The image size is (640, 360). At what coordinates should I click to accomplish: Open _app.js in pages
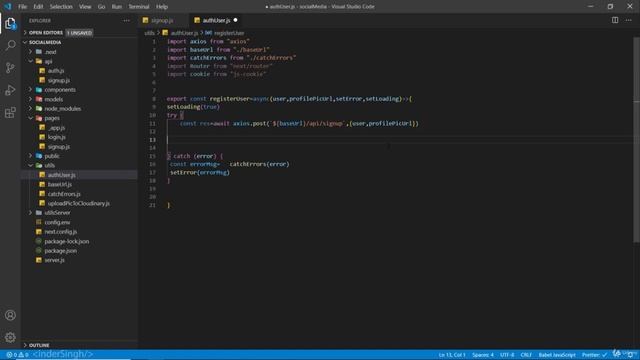(x=56, y=127)
